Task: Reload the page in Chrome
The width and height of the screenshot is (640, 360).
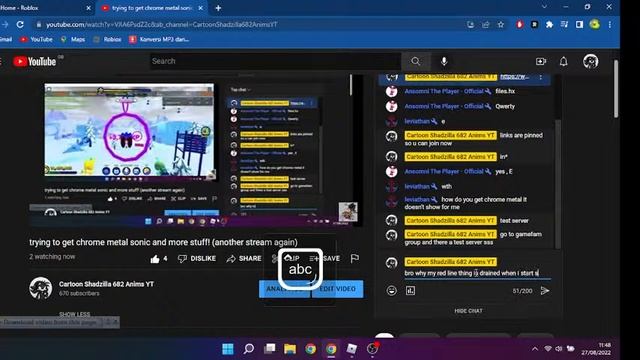Action: click(x=20, y=24)
